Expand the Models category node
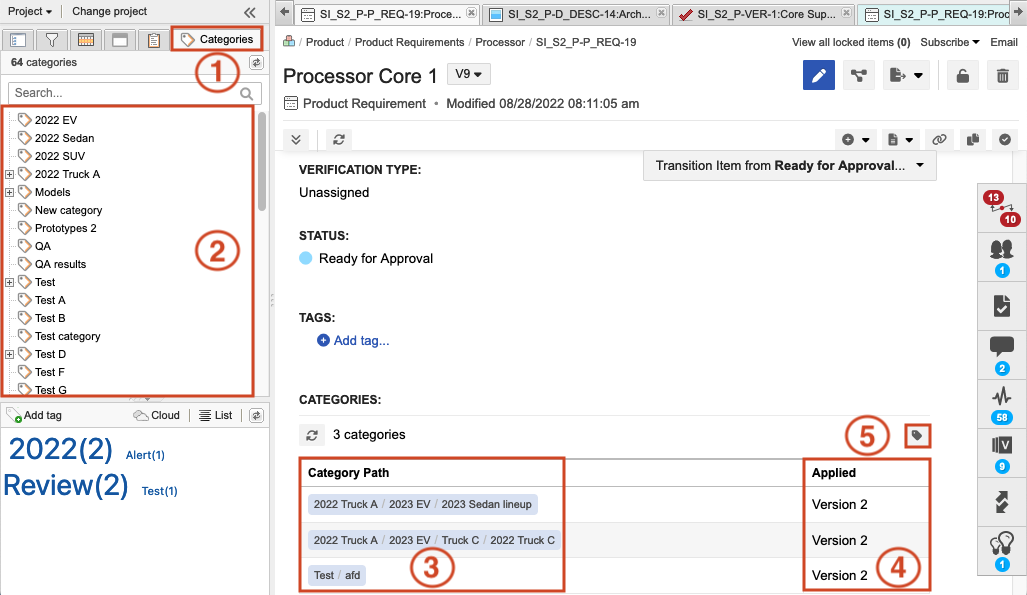Viewport: 1027px width, 595px height. (10, 192)
